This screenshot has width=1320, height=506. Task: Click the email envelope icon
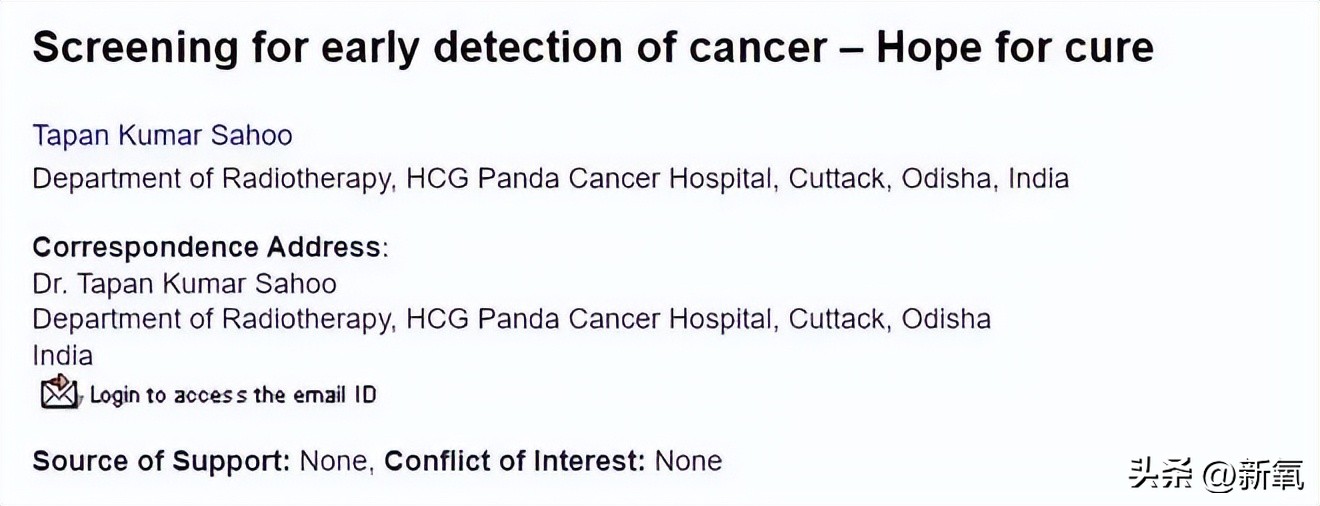(x=59, y=393)
